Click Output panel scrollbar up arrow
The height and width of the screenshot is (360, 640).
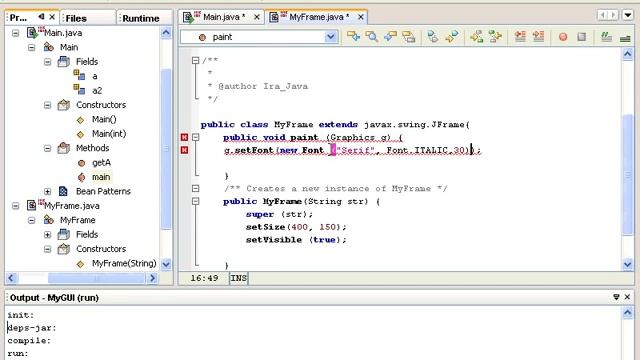pyautogui.click(x=628, y=313)
